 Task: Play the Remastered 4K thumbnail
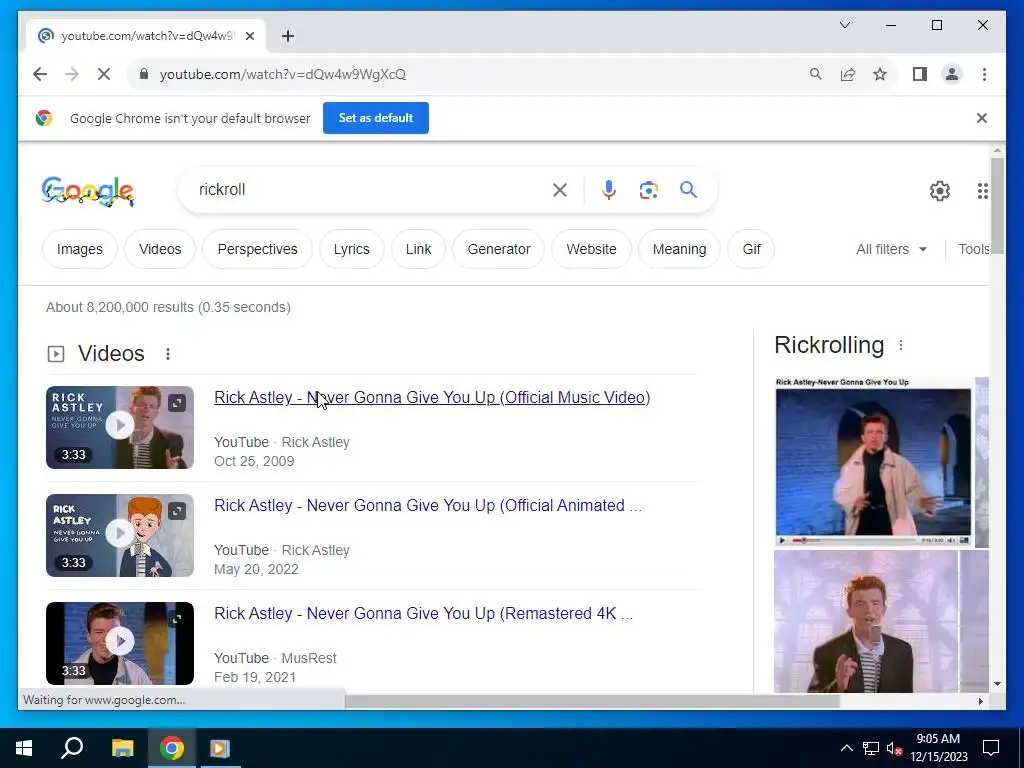click(x=120, y=641)
